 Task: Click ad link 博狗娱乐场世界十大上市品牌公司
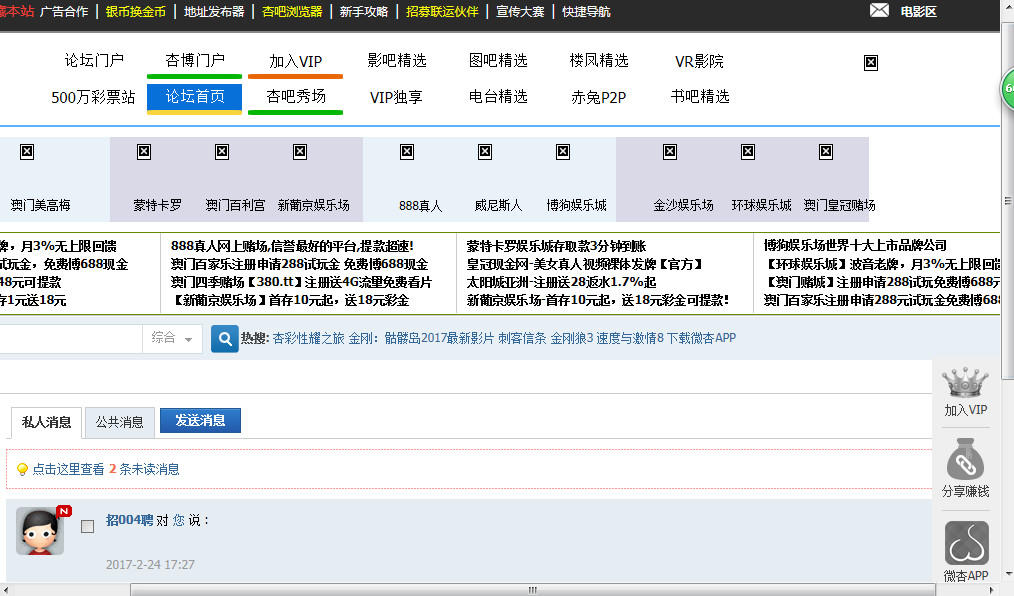[855, 246]
